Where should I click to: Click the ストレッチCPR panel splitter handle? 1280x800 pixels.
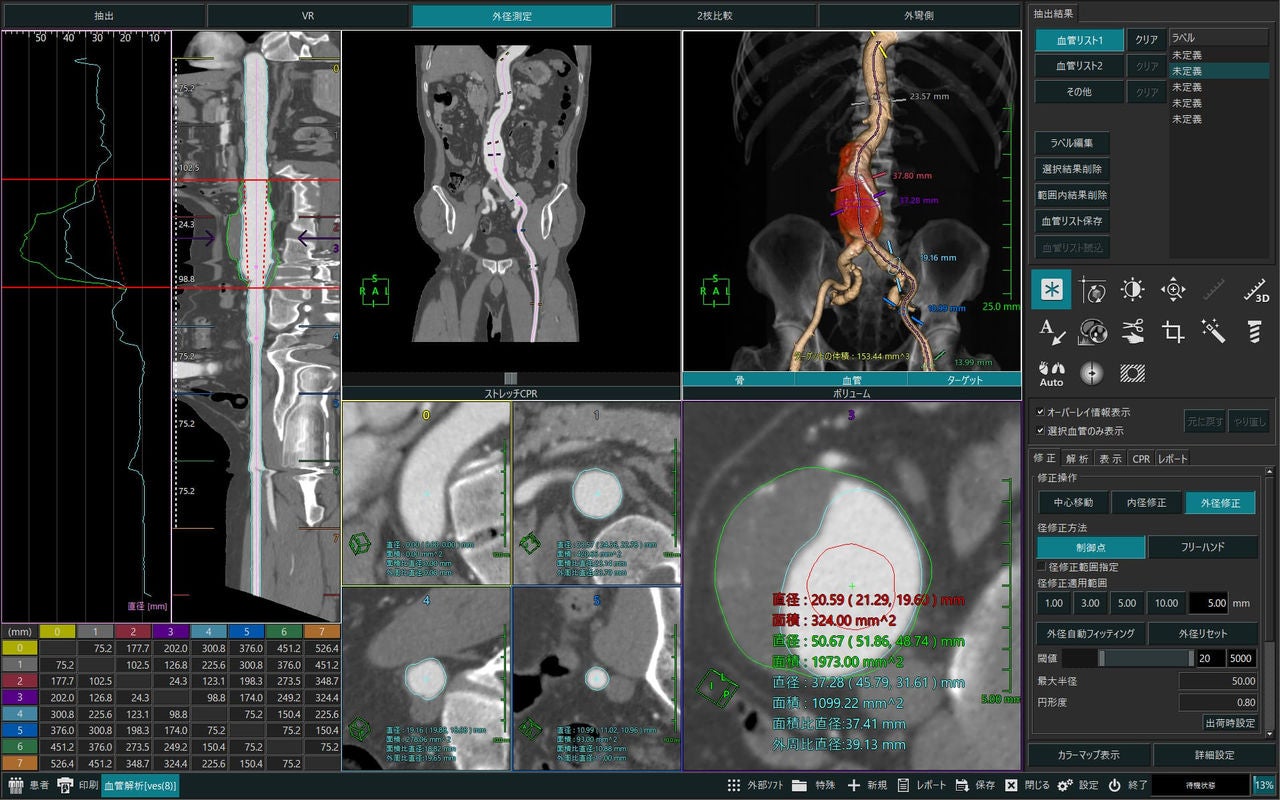(511, 379)
